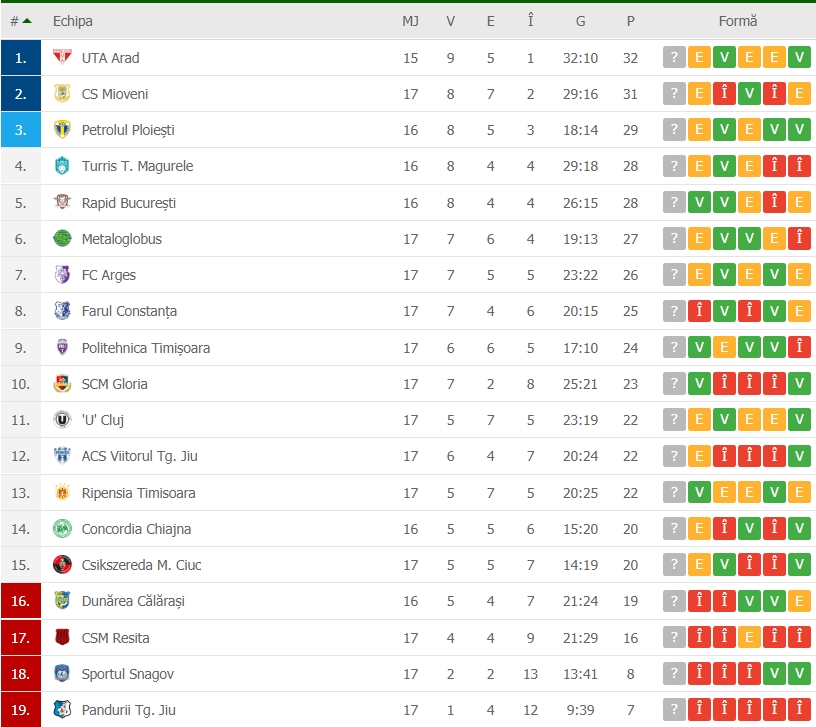This screenshot has height=727, width=816.
Task: Sort standings by goals column G
Action: 580,21
